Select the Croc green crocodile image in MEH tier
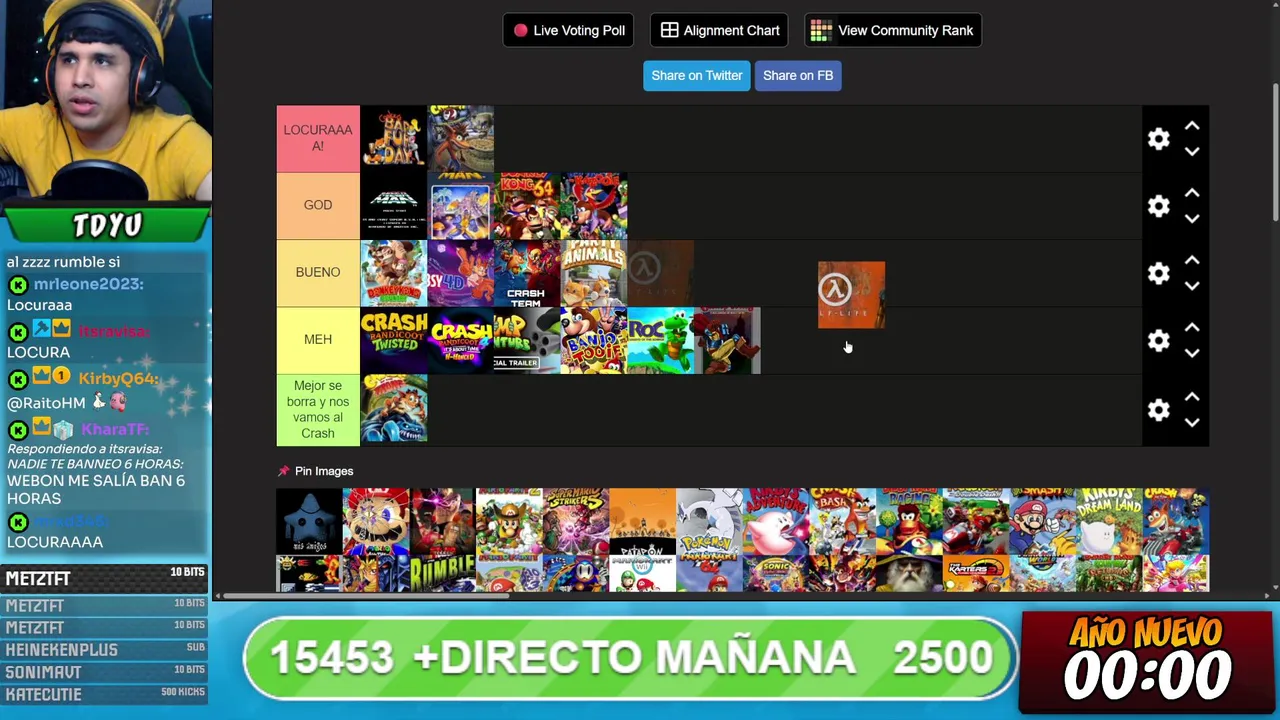 (x=661, y=340)
